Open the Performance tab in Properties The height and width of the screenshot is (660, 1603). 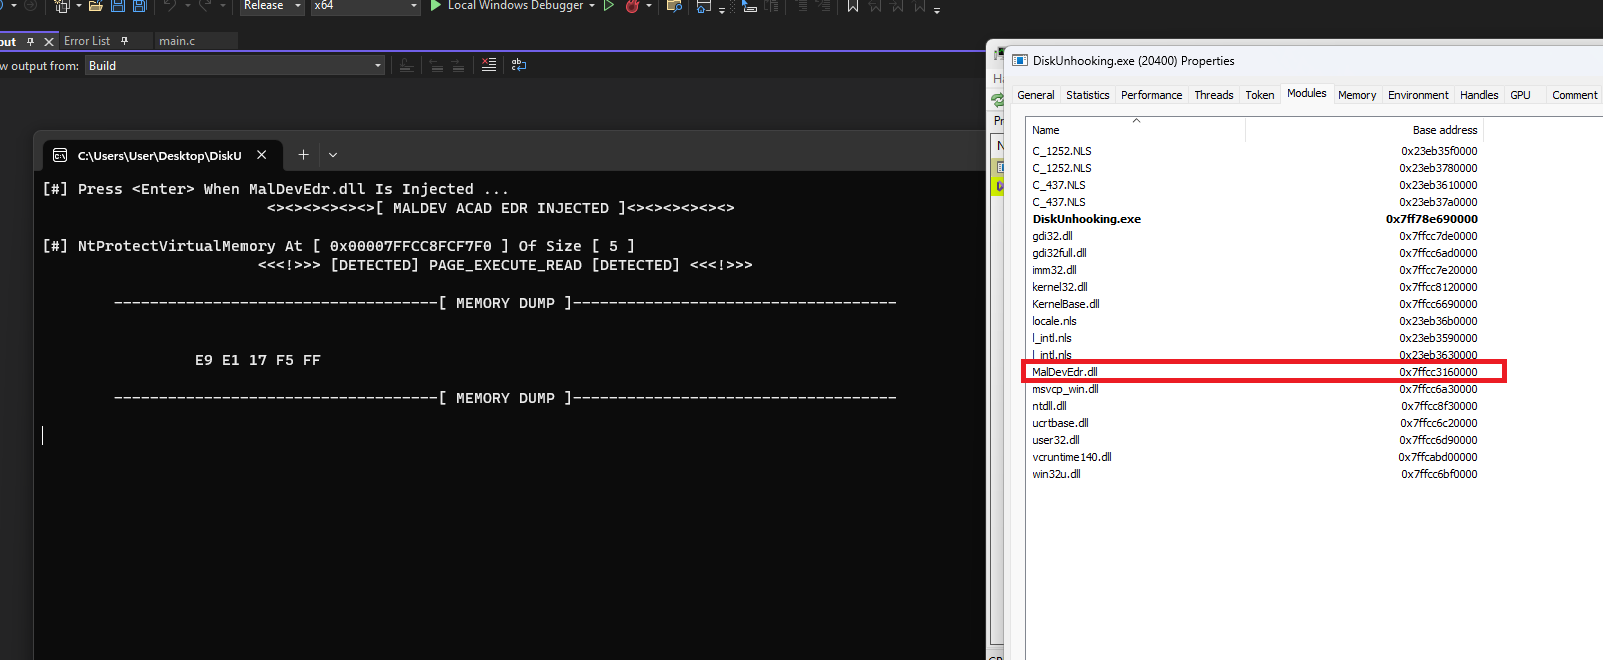tap(1151, 95)
